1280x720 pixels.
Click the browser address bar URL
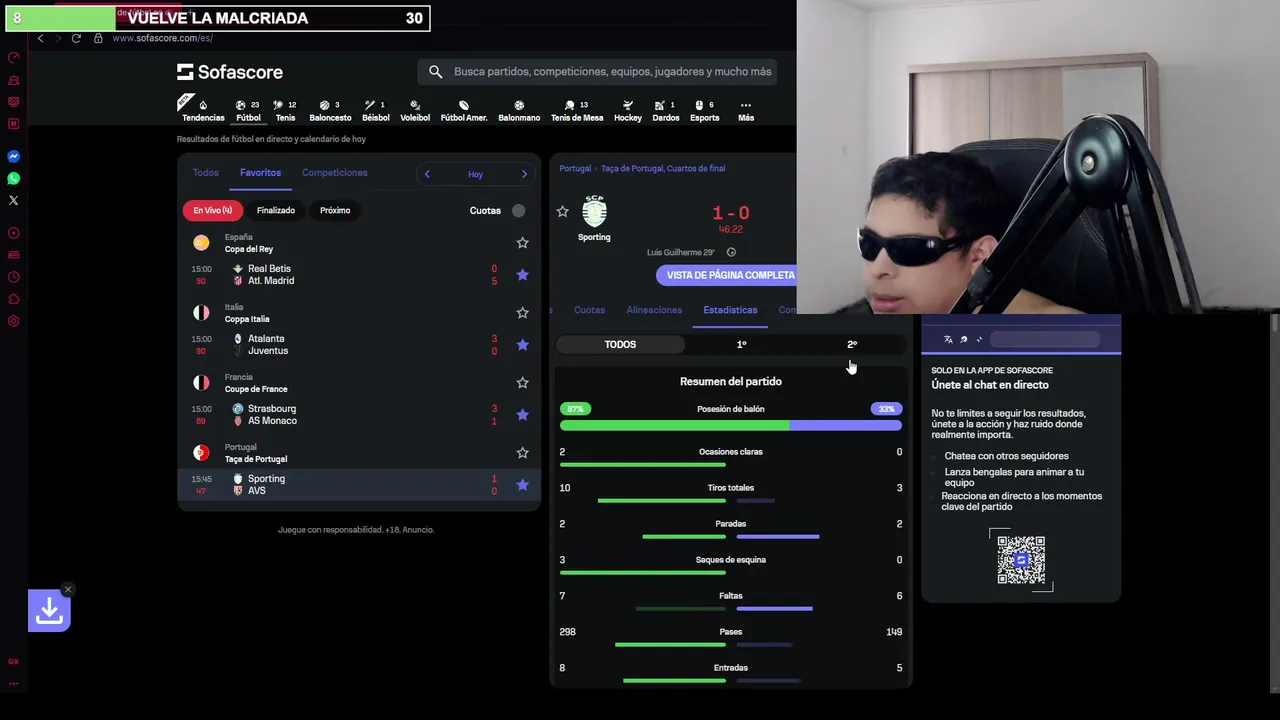tap(162, 38)
